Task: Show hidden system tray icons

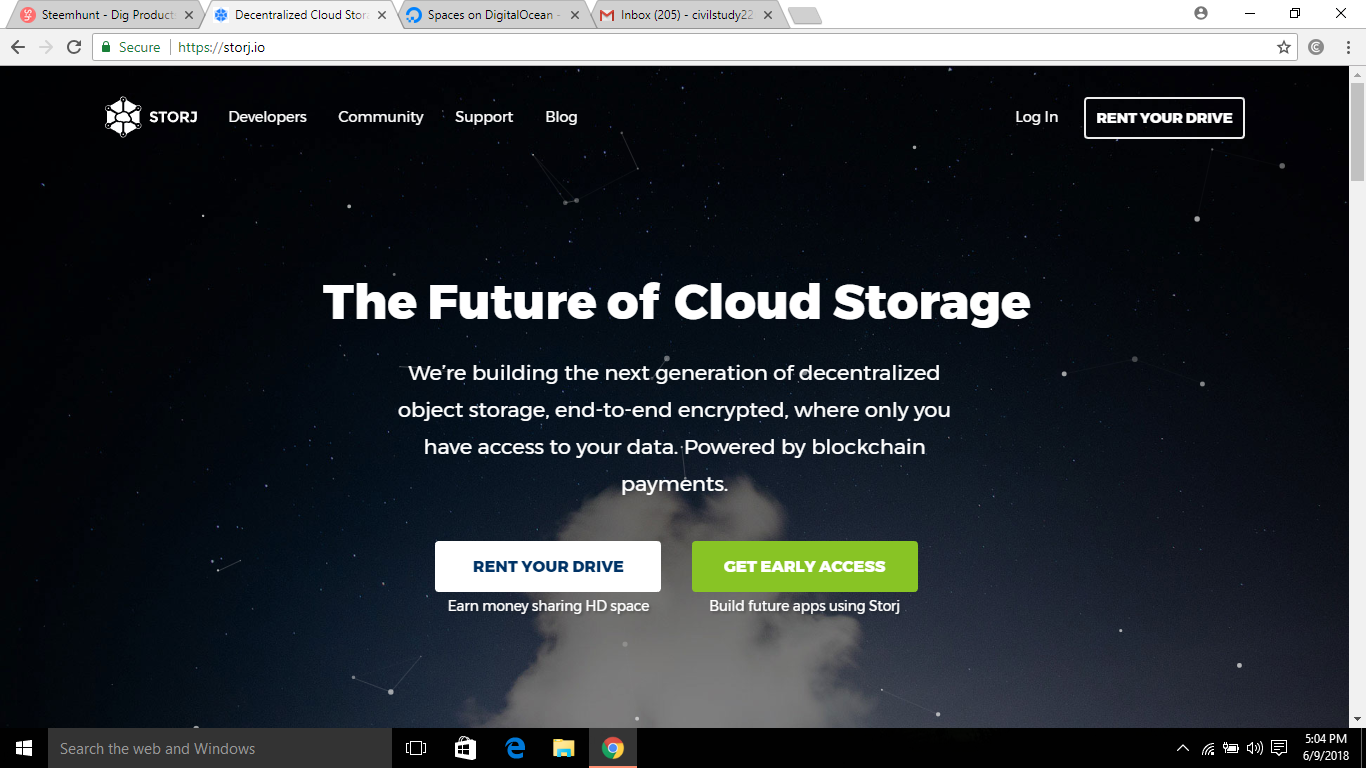Action: pos(1183,748)
